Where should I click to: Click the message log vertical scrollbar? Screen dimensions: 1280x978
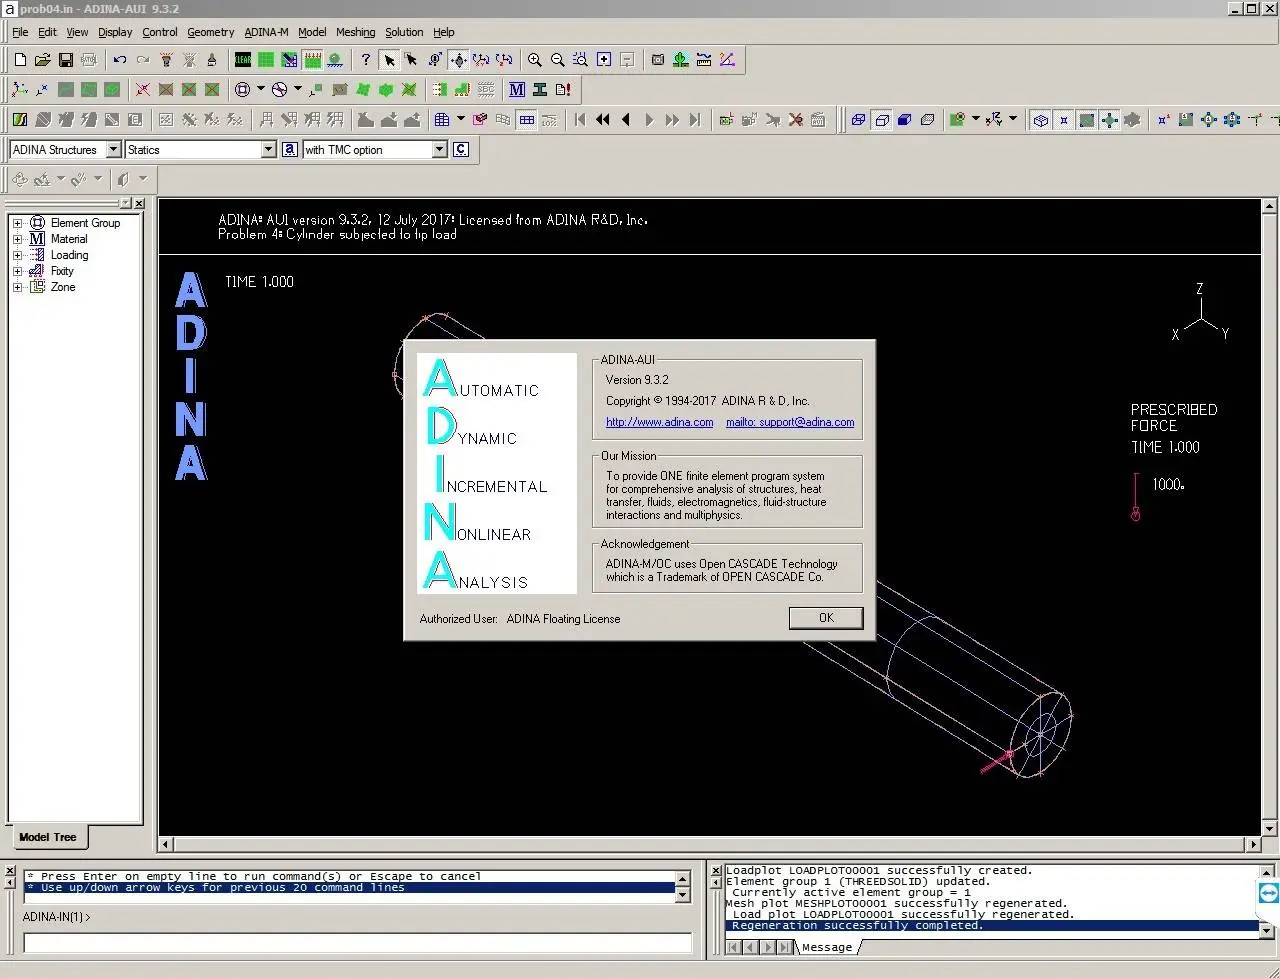click(x=1268, y=900)
